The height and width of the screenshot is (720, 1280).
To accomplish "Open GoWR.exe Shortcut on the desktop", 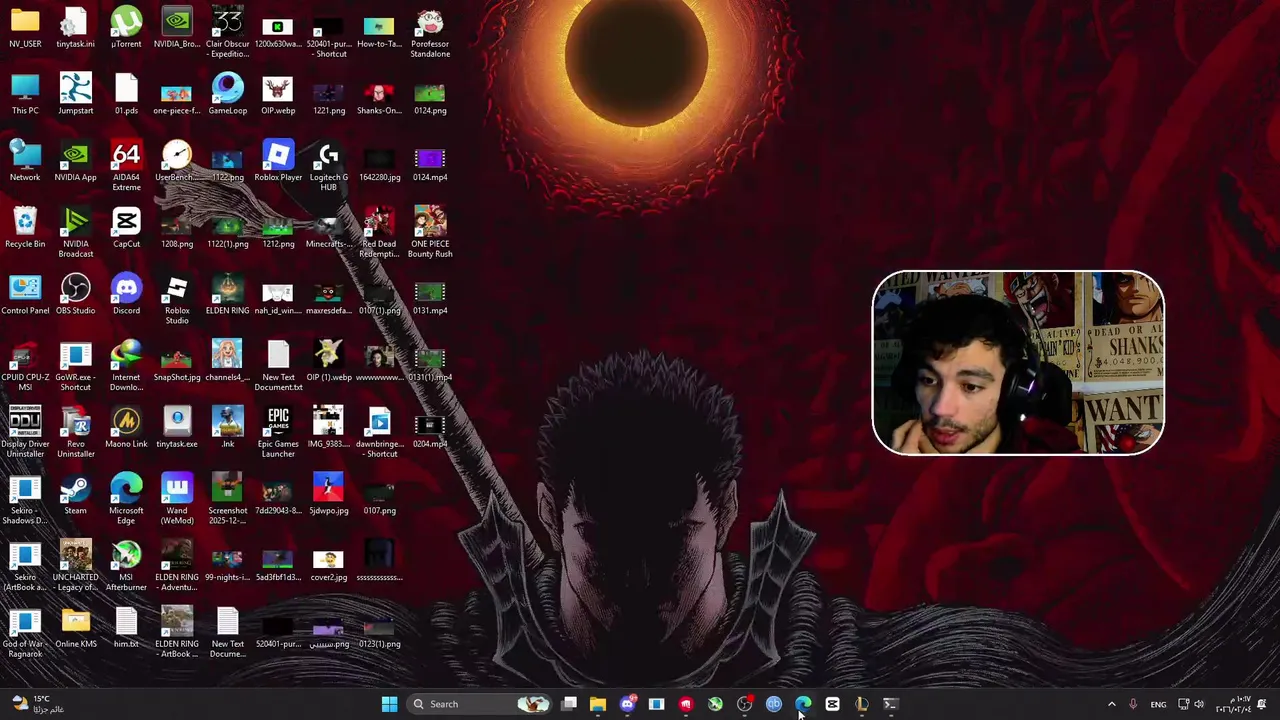I will (76, 365).
